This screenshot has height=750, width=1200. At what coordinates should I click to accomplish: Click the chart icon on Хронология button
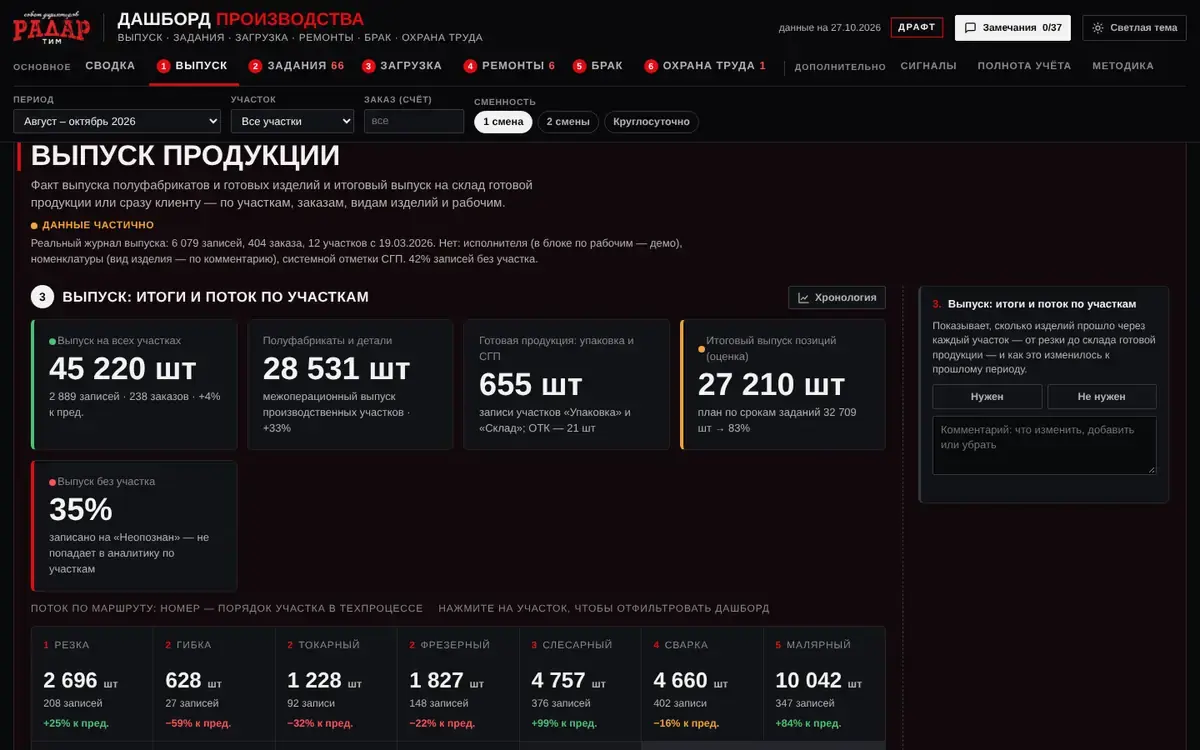[804, 297]
